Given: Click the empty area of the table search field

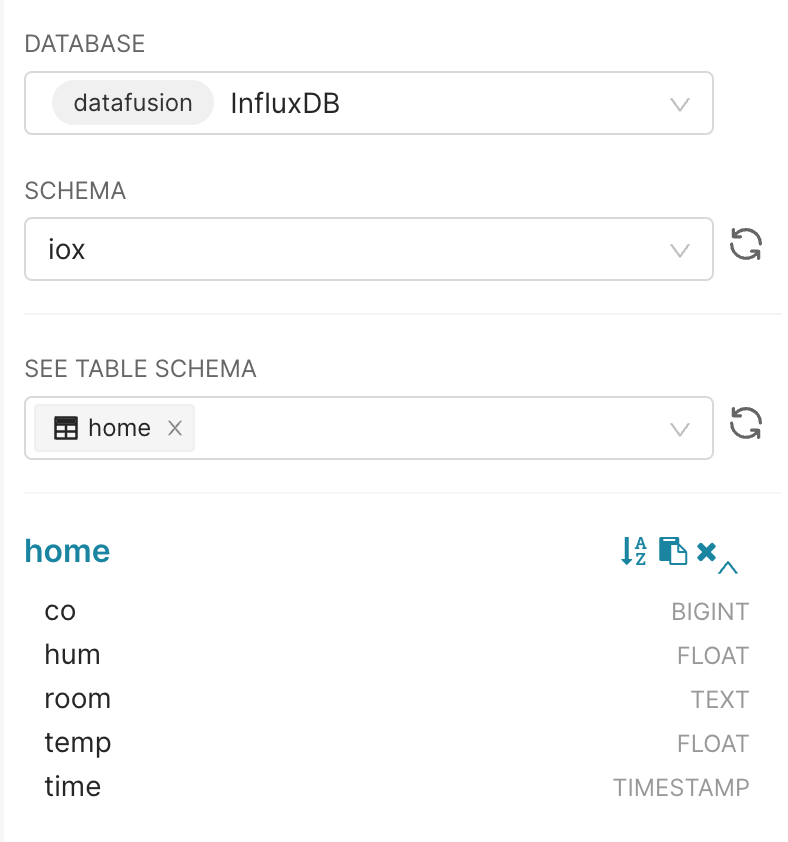Looking at the screenshot, I should tap(420, 429).
